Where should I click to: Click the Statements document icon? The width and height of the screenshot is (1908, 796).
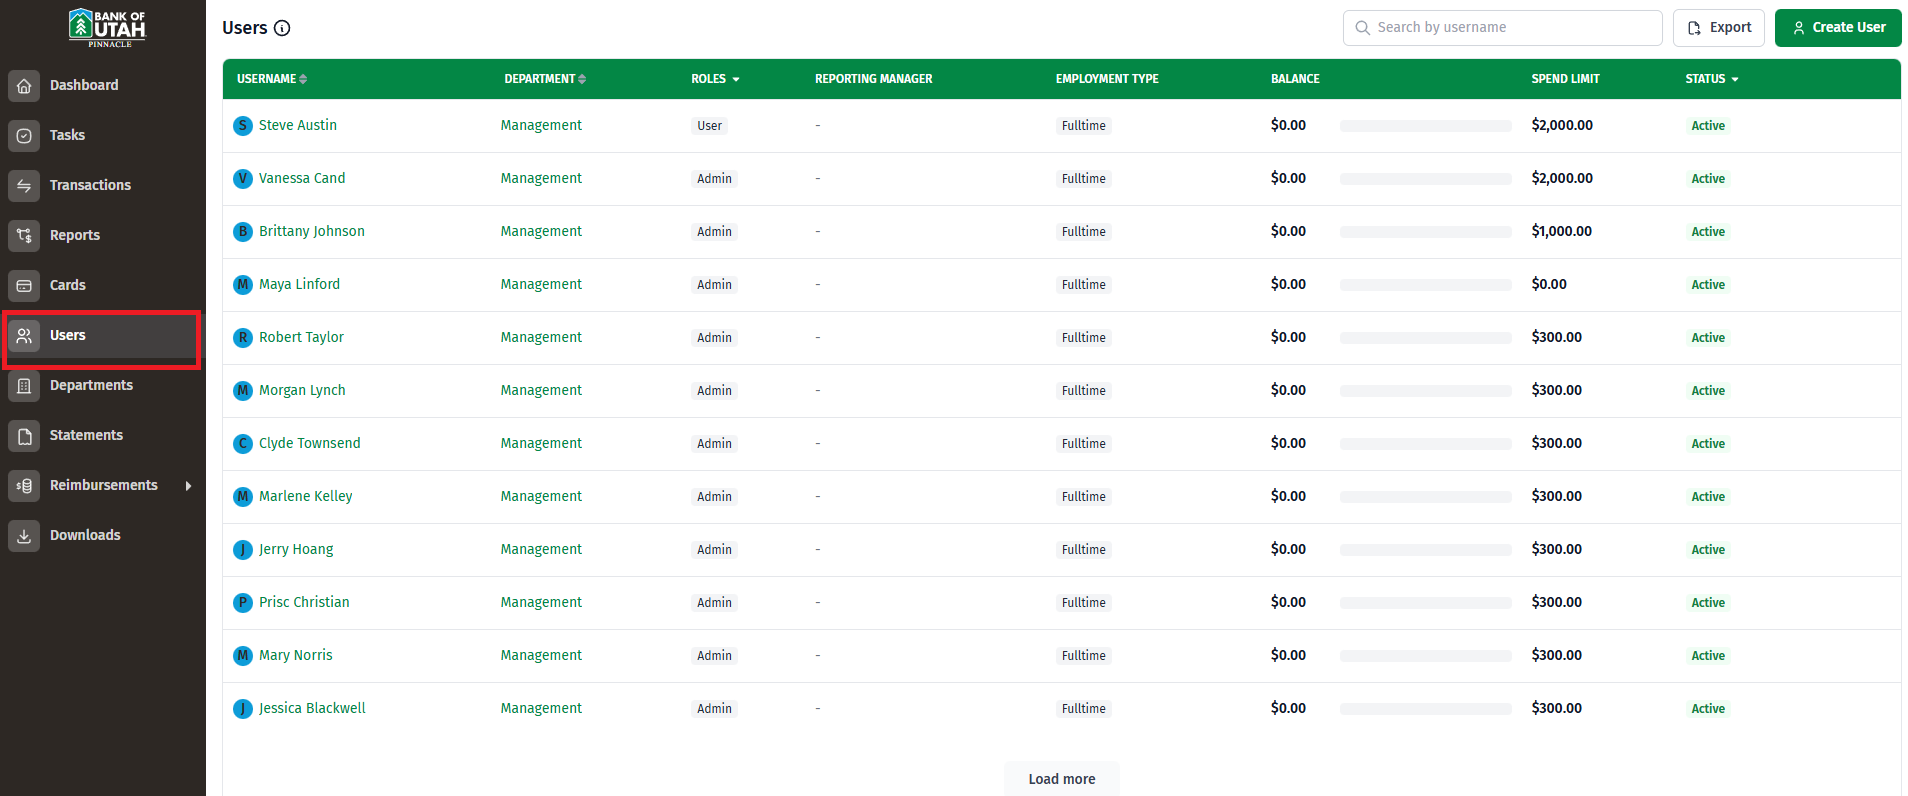point(24,436)
